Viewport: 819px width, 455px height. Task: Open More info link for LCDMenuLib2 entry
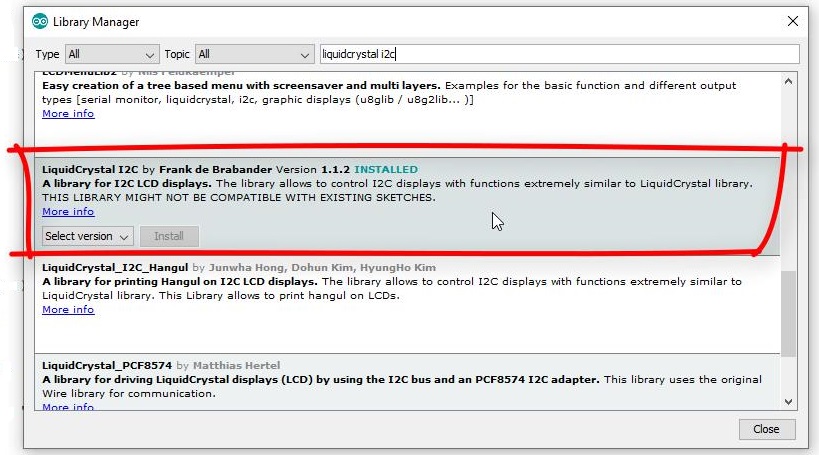point(68,114)
